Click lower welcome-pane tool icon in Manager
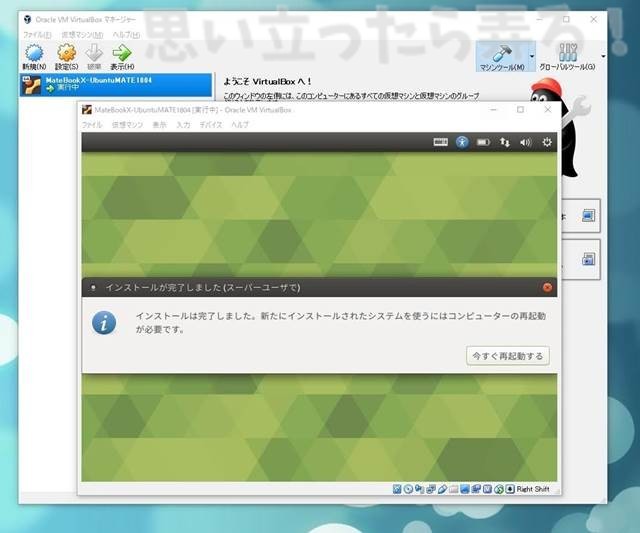Image resolution: width=640 pixels, height=533 pixels. point(588,259)
